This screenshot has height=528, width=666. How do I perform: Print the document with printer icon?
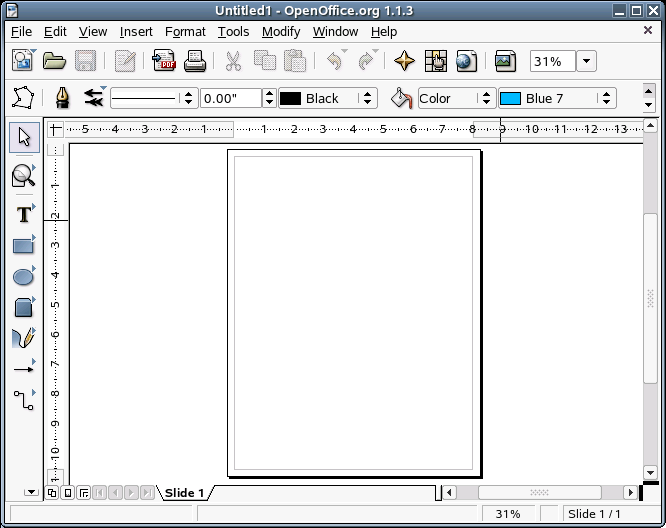[x=195, y=61]
